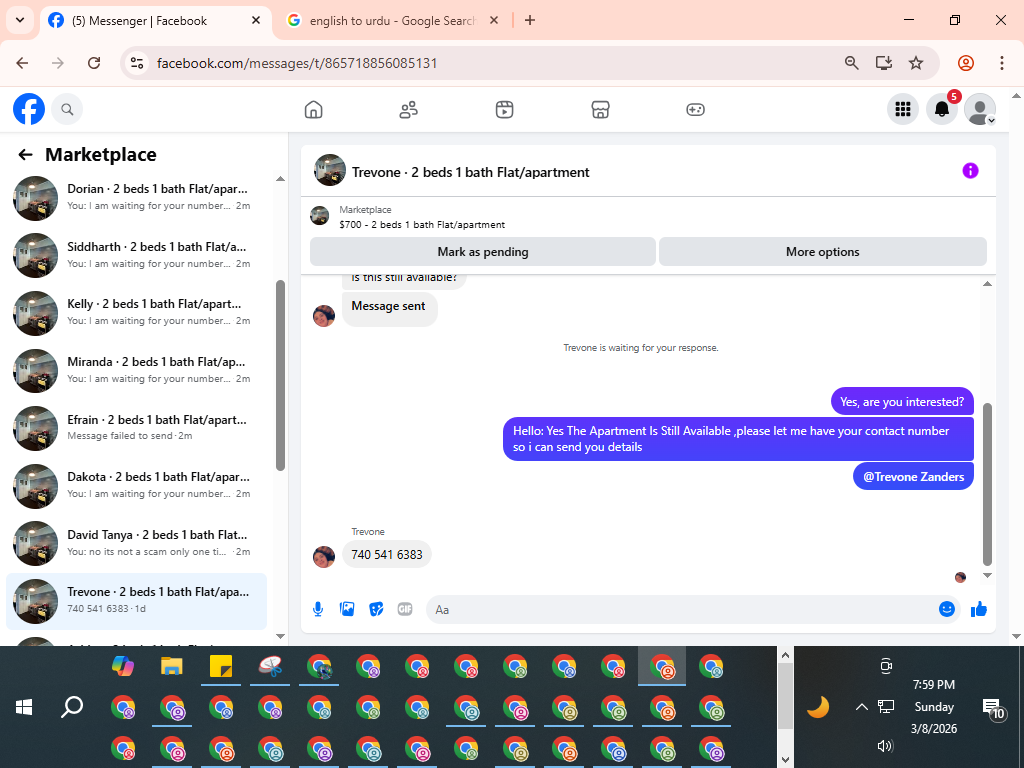Screen dimensions: 1024x768
Task: Open notifications bell with 5 badge
Action: (x=942, y=109)
